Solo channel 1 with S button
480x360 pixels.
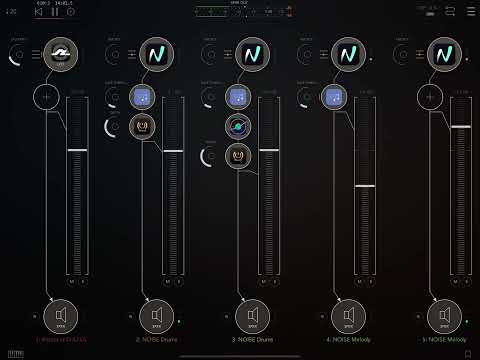click(x=83, y=282)
